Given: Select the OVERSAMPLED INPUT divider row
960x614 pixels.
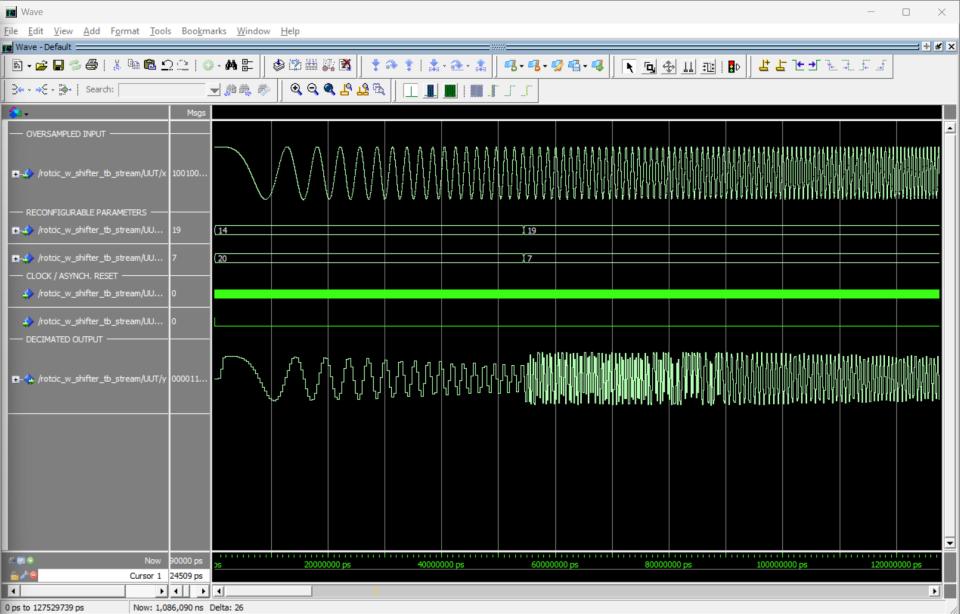Looking at the screenshot, I should [88, 133].
